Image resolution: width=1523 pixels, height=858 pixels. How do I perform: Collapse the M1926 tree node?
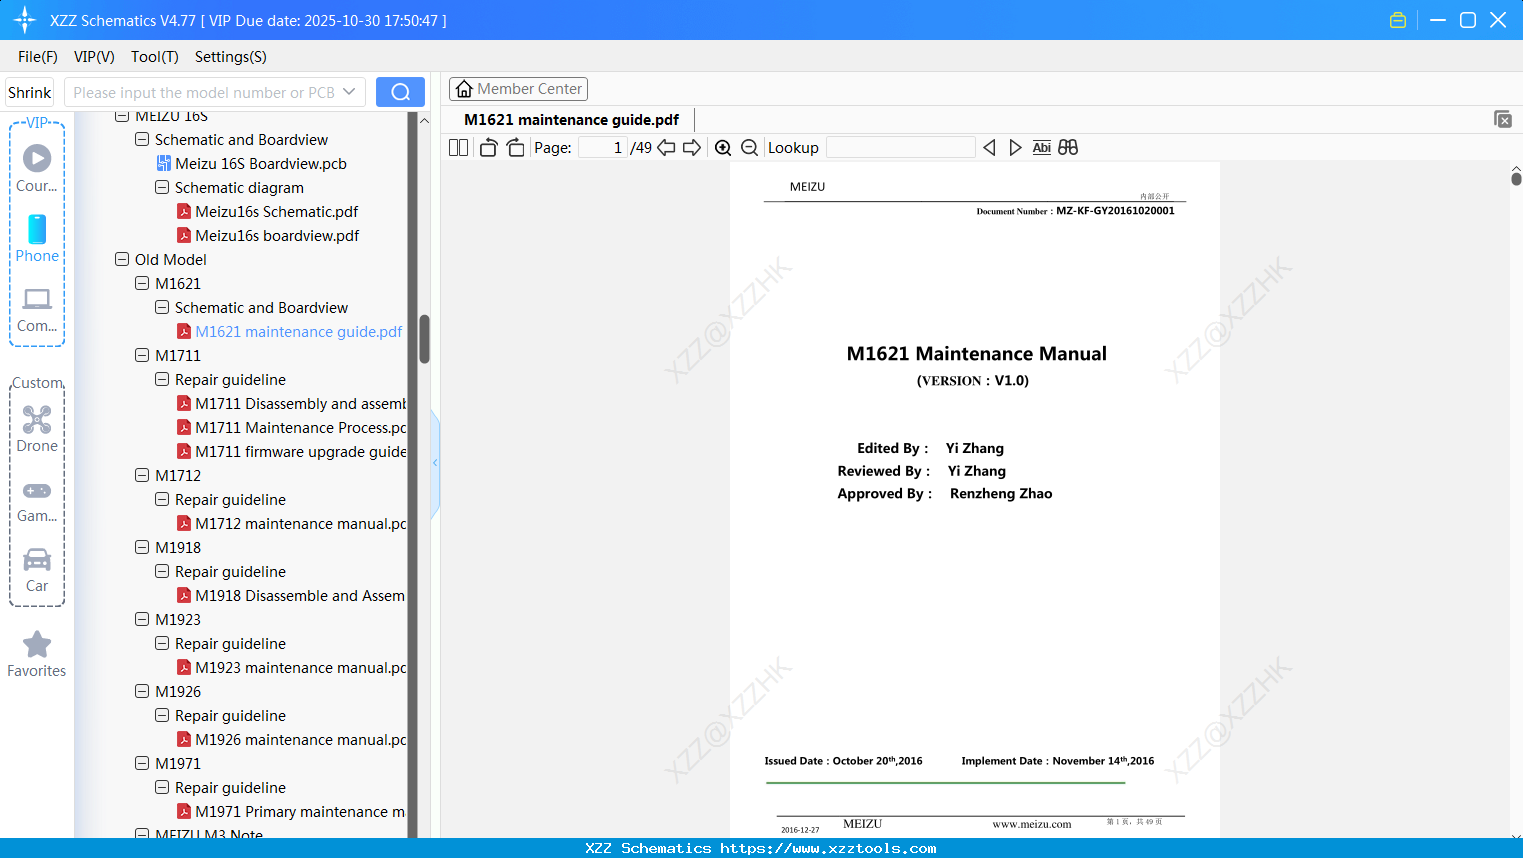click(x=142, y=691)
